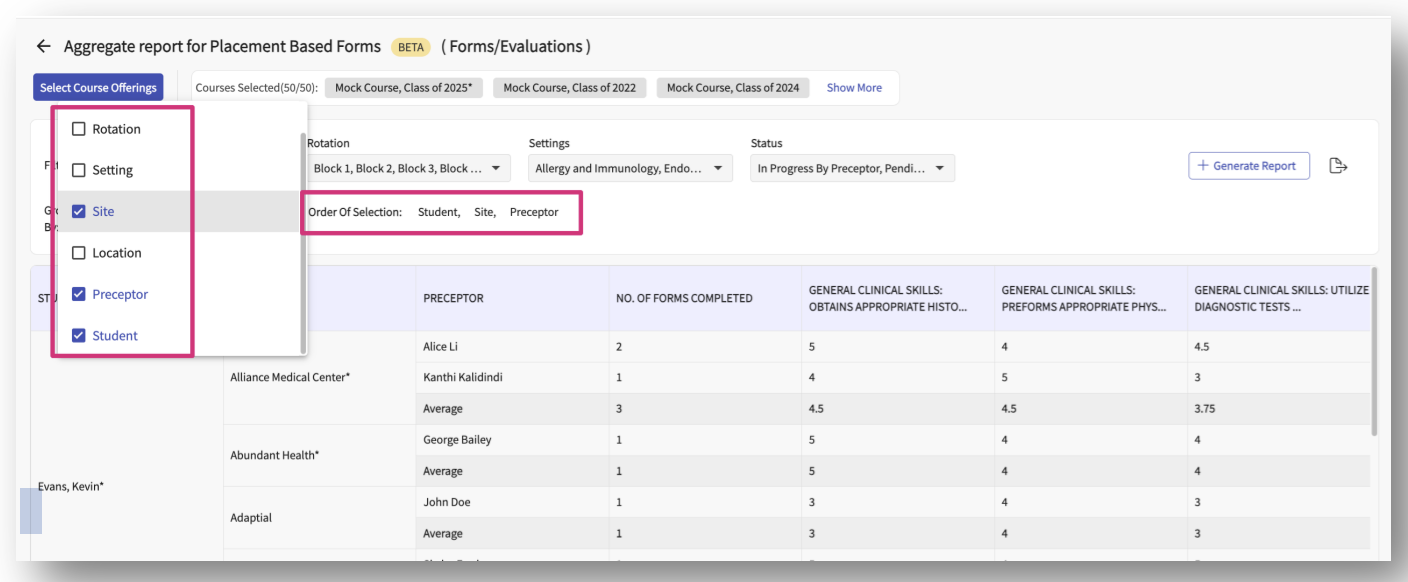
Task: Uncheck the Site checkbox
Action: point(79,212)
